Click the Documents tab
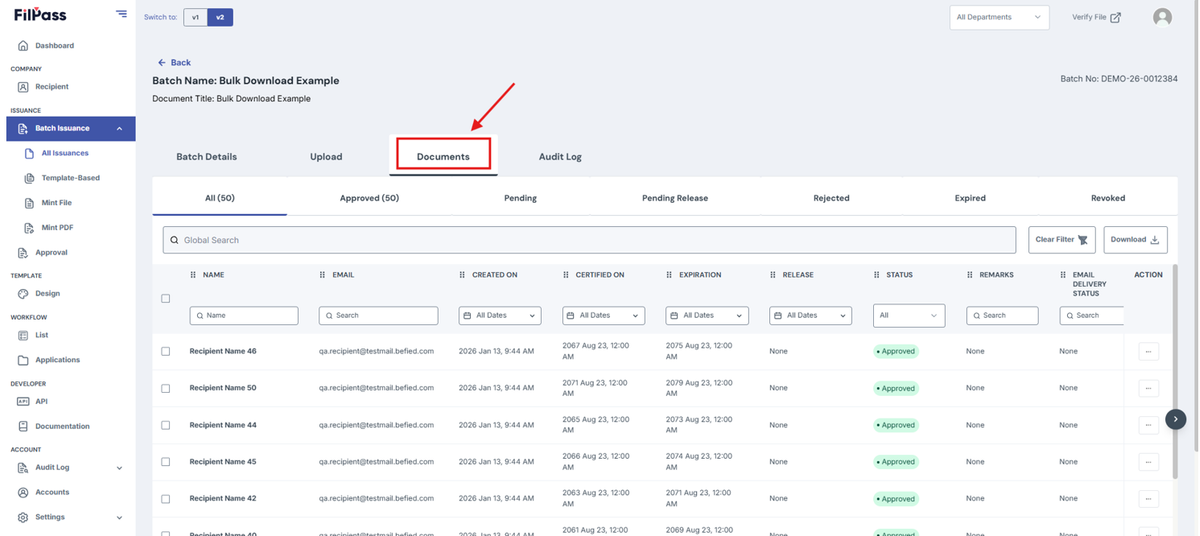 click(443, 156)
